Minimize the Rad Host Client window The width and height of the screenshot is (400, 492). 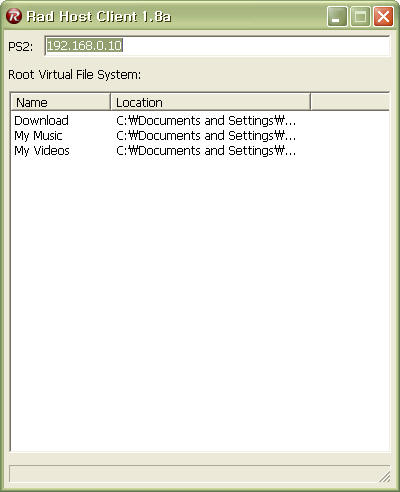[x=337, y=16]
